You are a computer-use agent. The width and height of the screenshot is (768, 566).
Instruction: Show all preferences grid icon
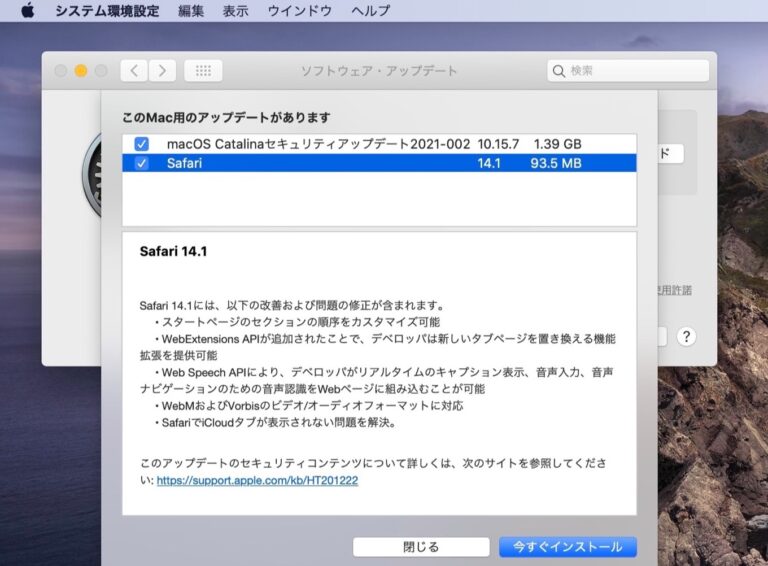tap(203, 71)
